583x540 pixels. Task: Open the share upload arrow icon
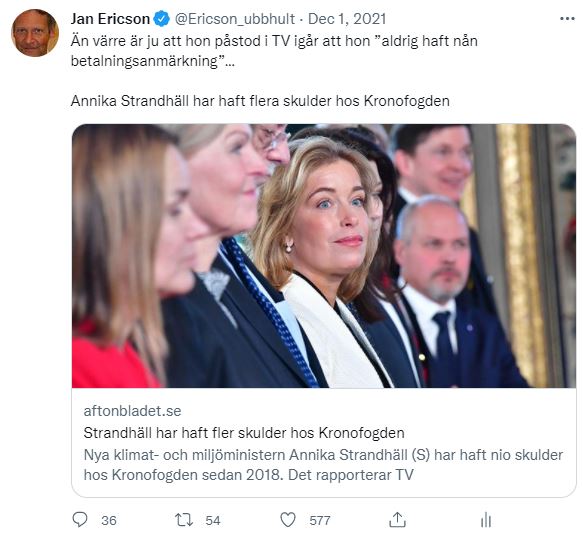(x=397, y=520)
